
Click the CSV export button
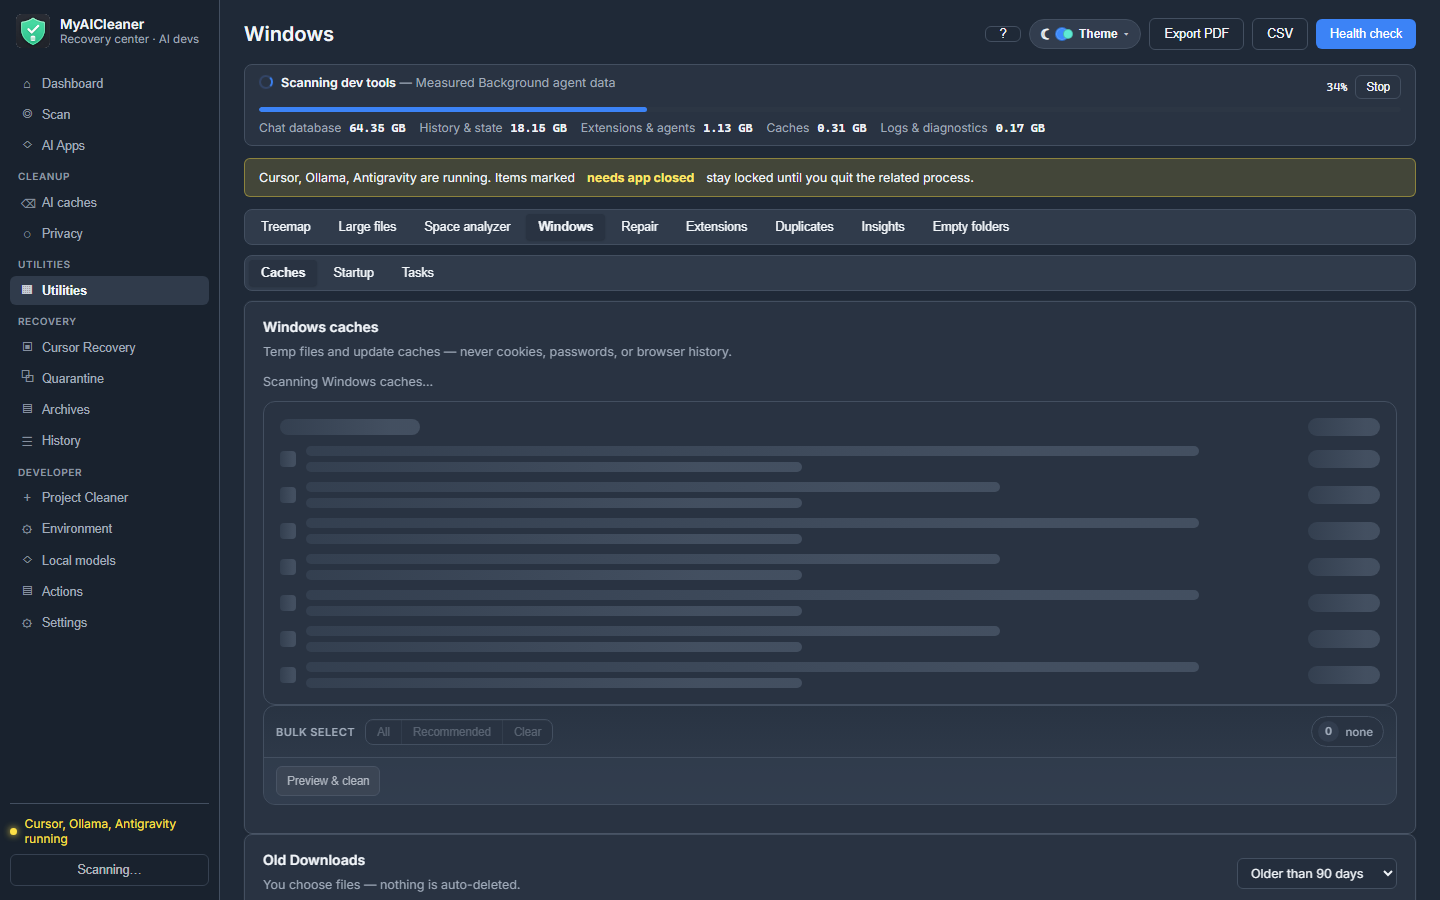point(1280,34)
